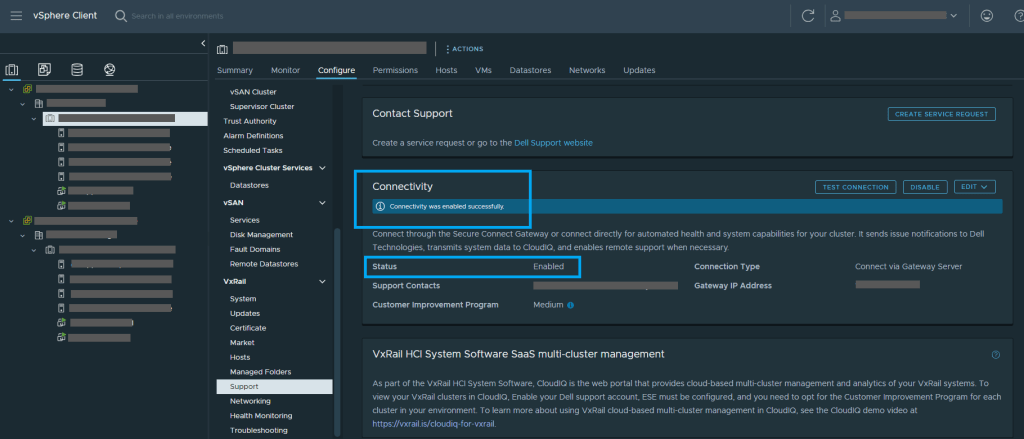1024x439 pixels.
Task: Click the Create Service Request button
Action: pos(941,115)
